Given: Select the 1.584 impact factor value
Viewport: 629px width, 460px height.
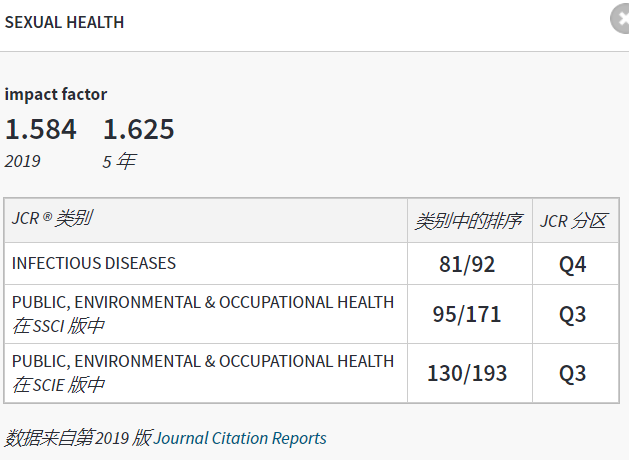Looking at the screenshot, I should pyautogui.click(x=41, y=129).
